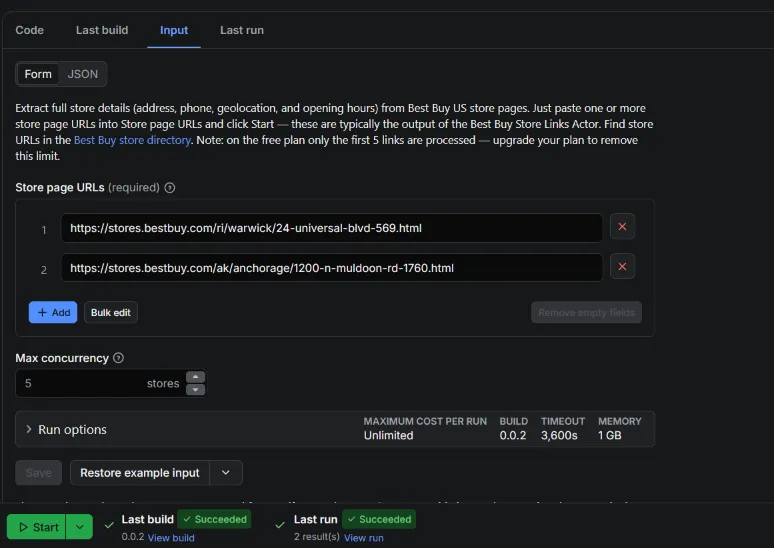The height and width of the screenshot is (548, 774).
Task: Open the dropdown next to Start button
Action: pos(79,527)
